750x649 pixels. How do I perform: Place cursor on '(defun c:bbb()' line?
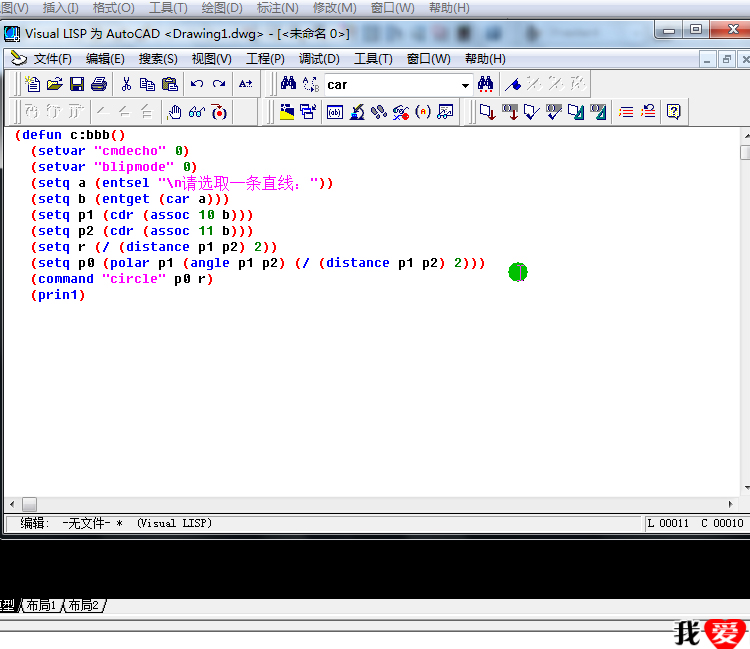(x=70, y=135)
